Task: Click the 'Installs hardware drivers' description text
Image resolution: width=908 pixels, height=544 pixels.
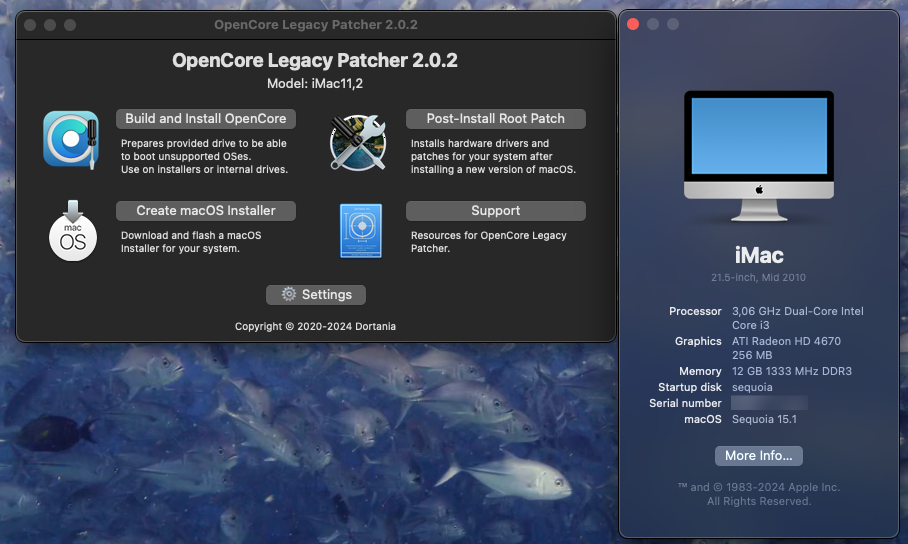Action: [493, 156]
